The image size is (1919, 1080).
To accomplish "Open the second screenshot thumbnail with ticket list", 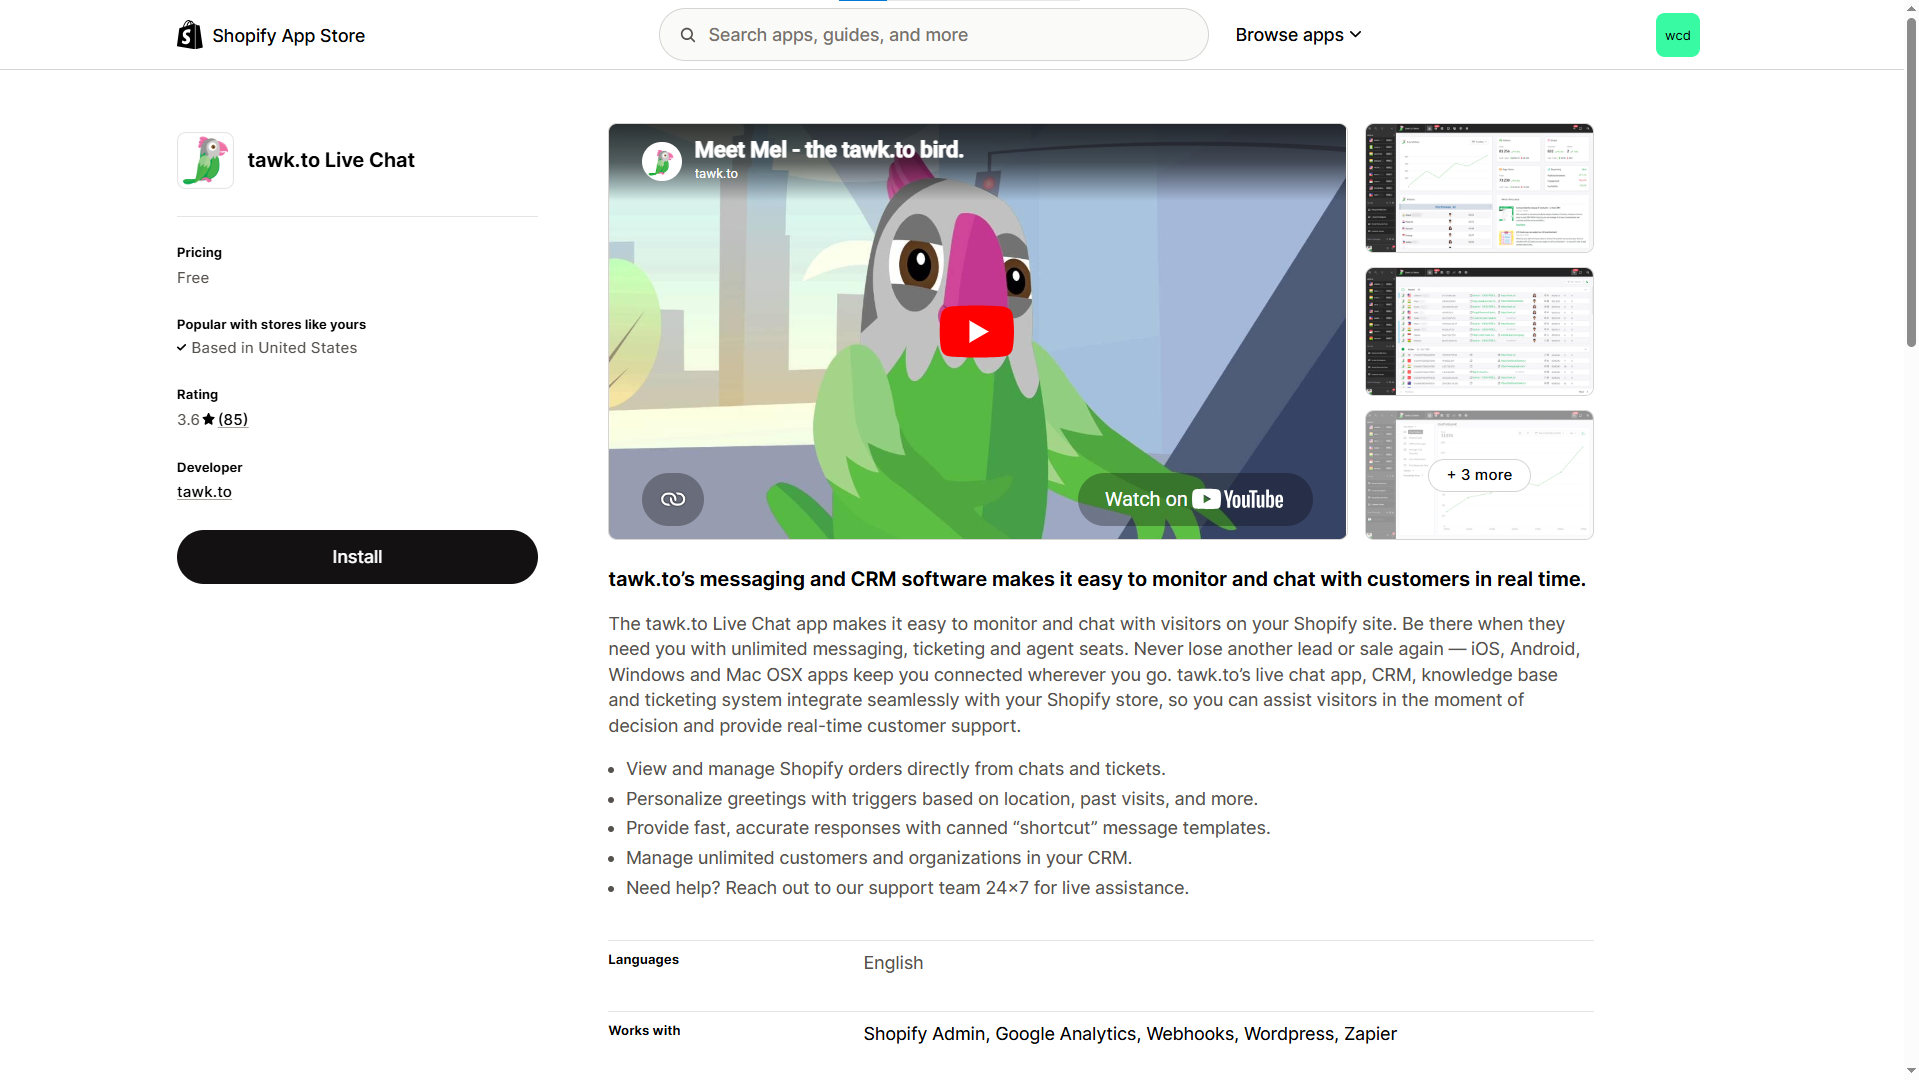I will (1479, 331).
